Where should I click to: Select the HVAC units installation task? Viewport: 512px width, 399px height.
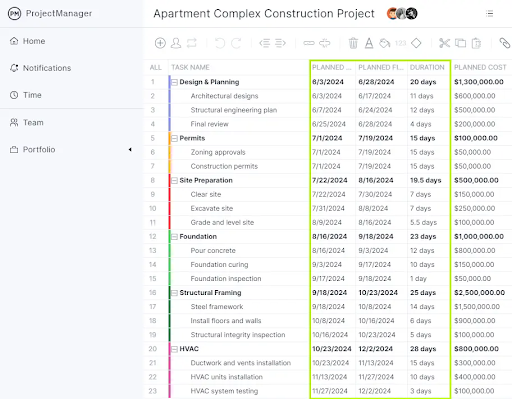(x=227, y=377)
